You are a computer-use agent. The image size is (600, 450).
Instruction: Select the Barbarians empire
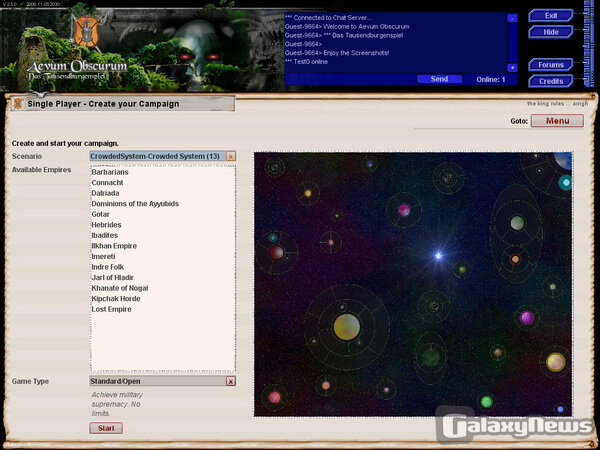[x=110, y=172]
